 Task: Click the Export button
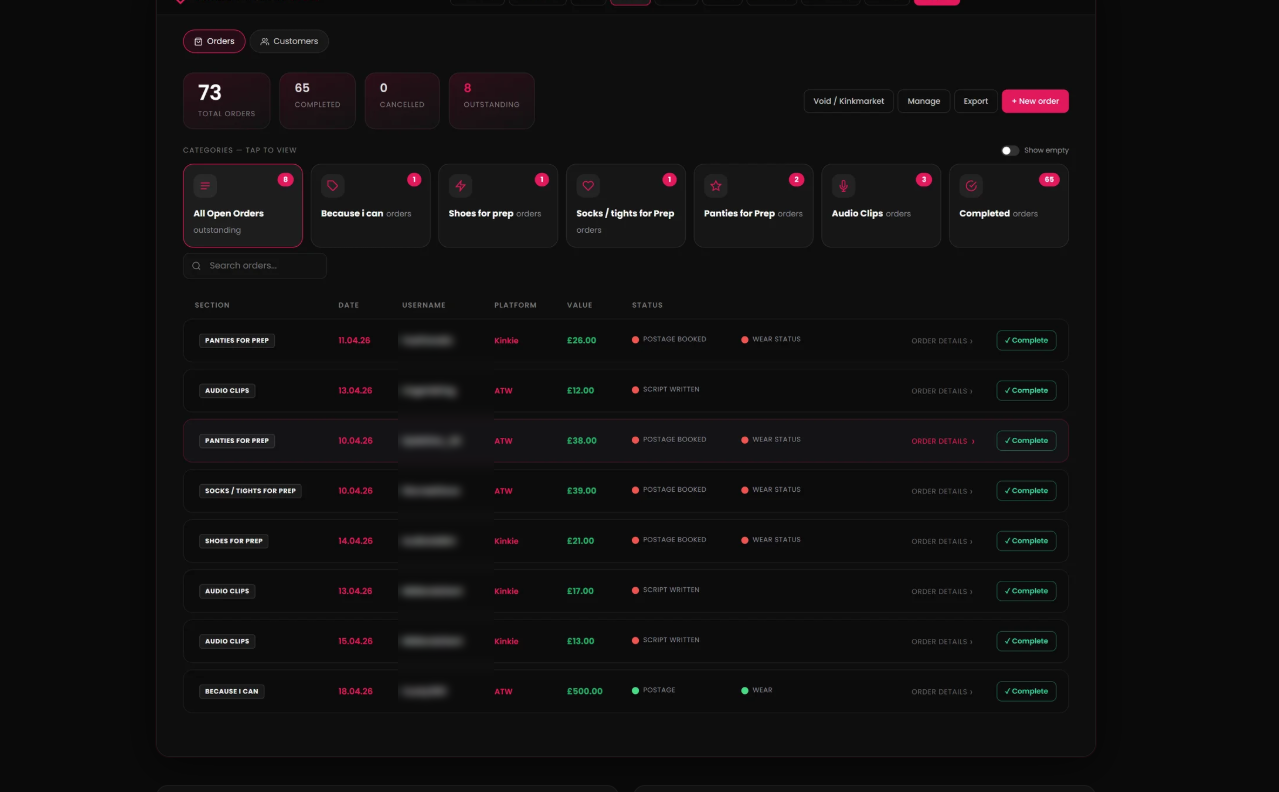pyautogui.click(x=976, y=101)
